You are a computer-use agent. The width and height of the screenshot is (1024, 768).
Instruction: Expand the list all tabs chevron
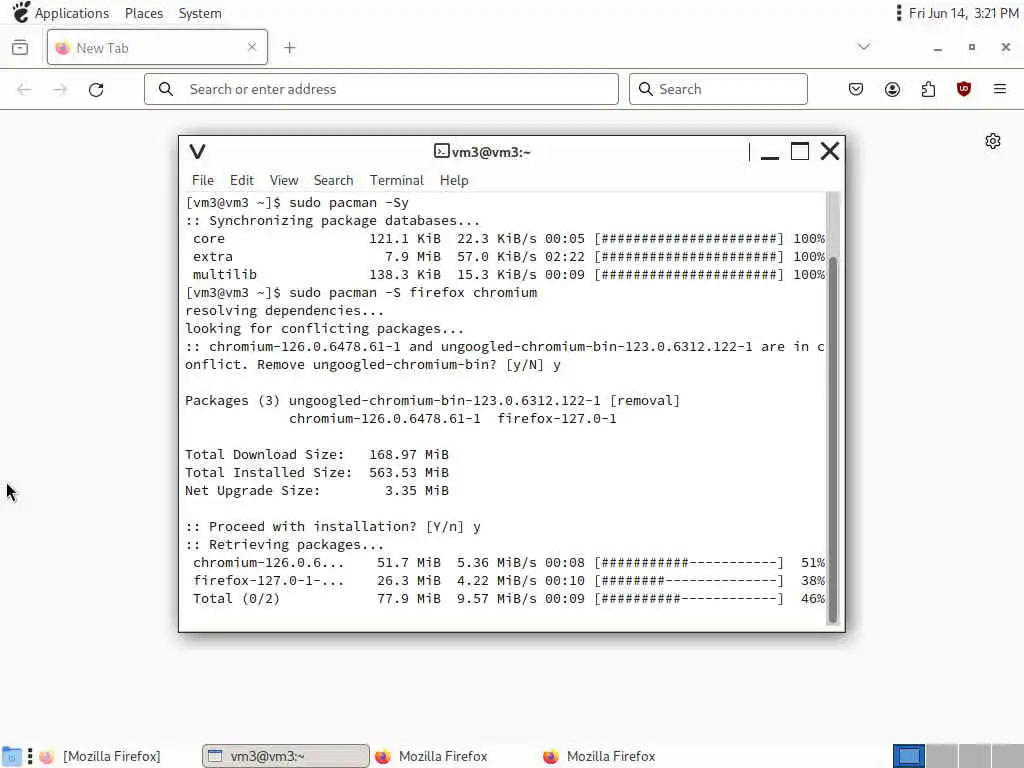tap(863, 47)
